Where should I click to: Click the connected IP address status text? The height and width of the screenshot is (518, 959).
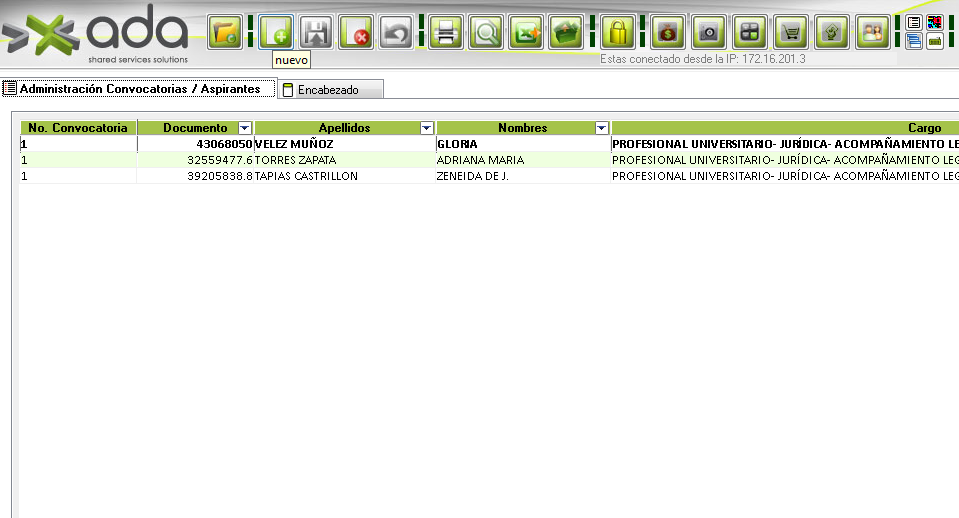pos(702,59)
